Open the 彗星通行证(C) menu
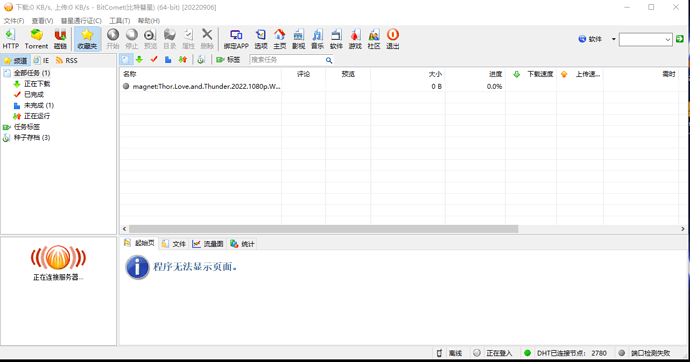 click(81, 21)
